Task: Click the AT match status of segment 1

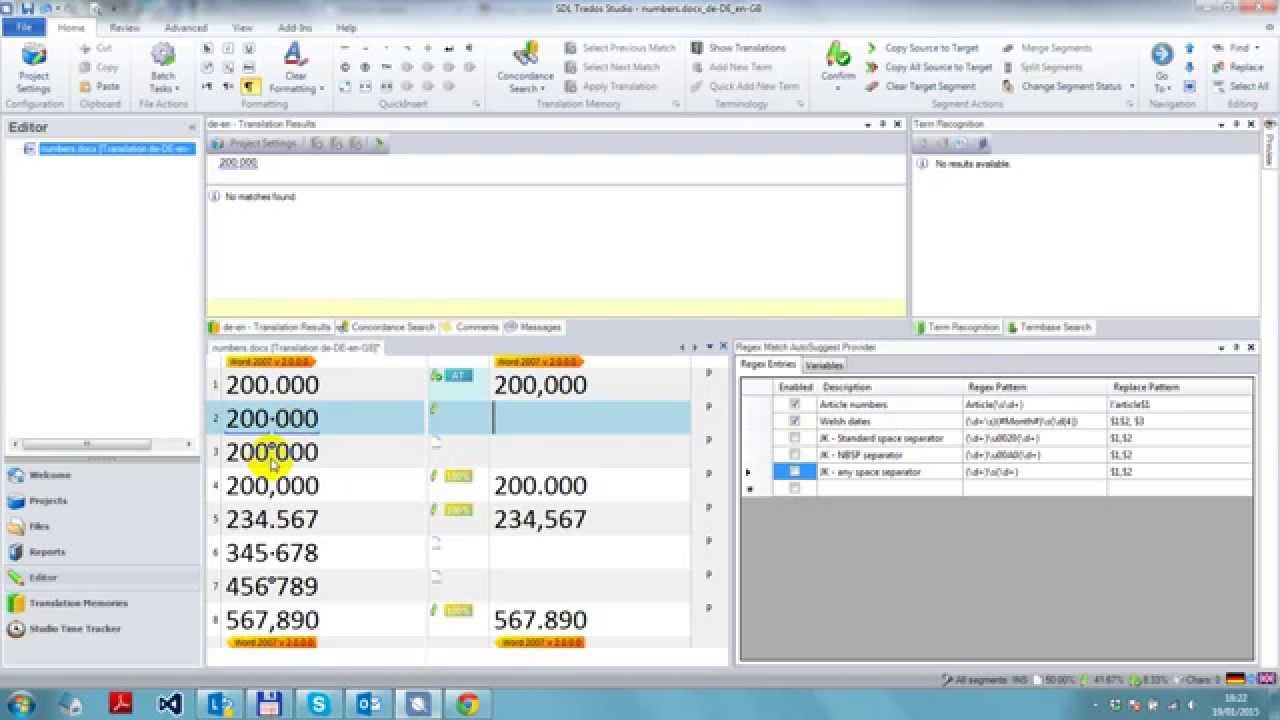Action: coord(458,376)
